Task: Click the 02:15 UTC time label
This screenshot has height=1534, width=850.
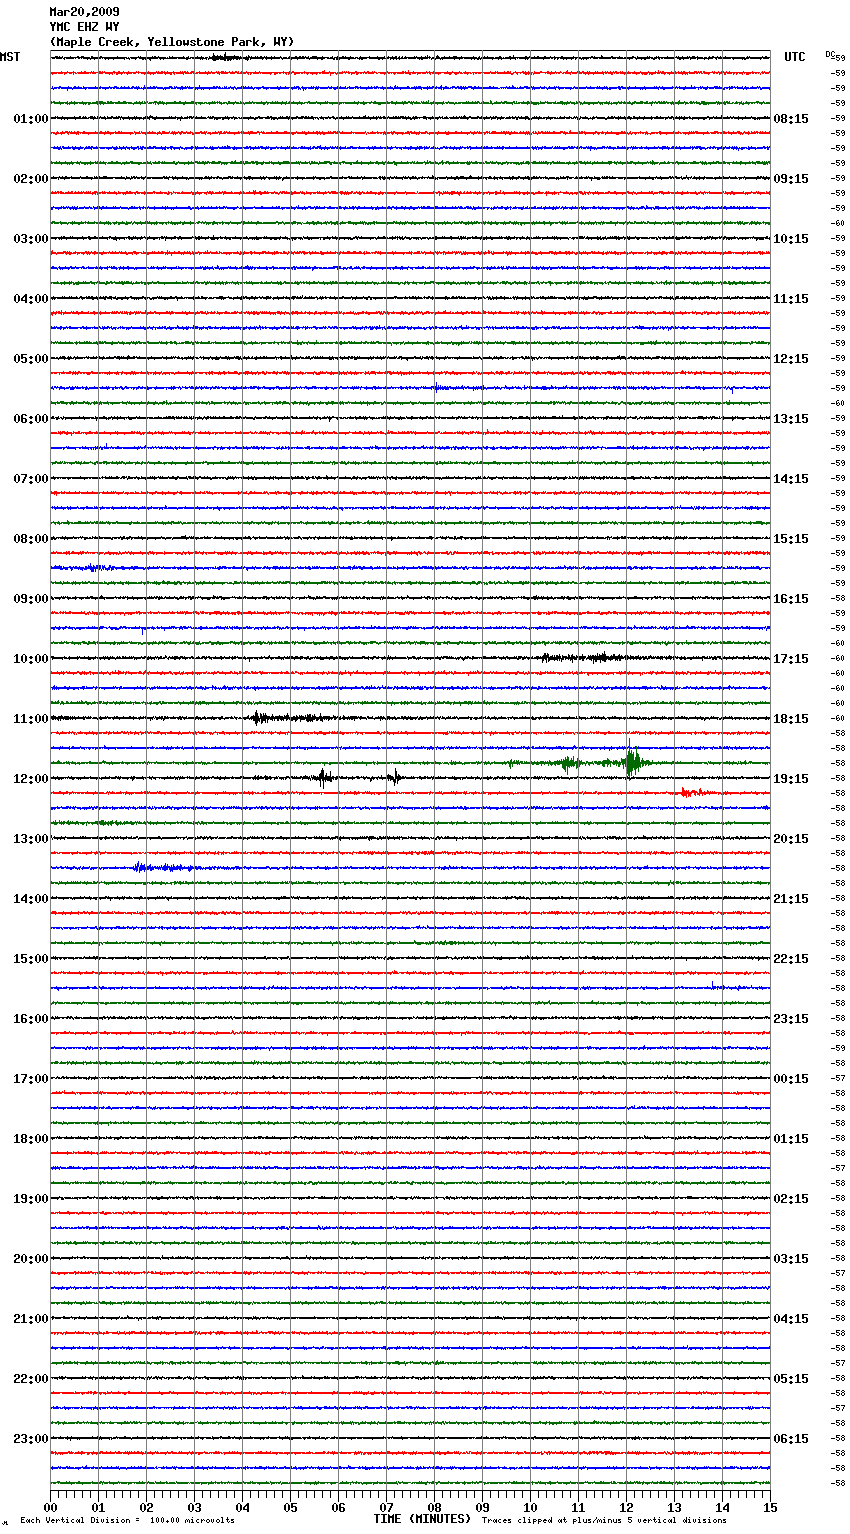Action: (791, 1199)
